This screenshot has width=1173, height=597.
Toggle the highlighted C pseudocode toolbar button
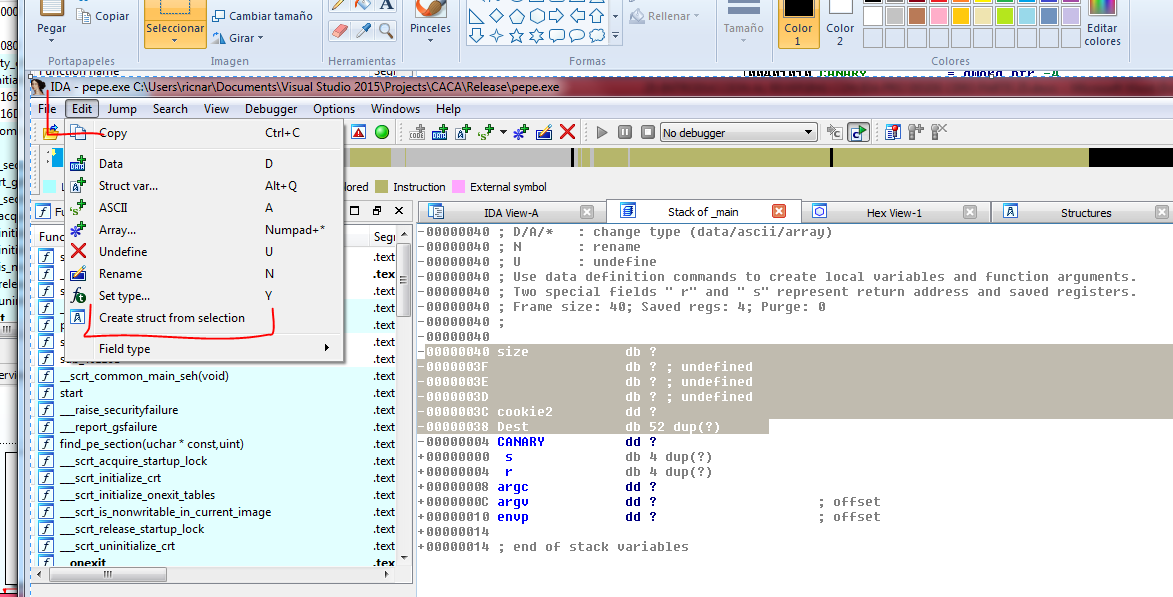[x=858, y=132]
